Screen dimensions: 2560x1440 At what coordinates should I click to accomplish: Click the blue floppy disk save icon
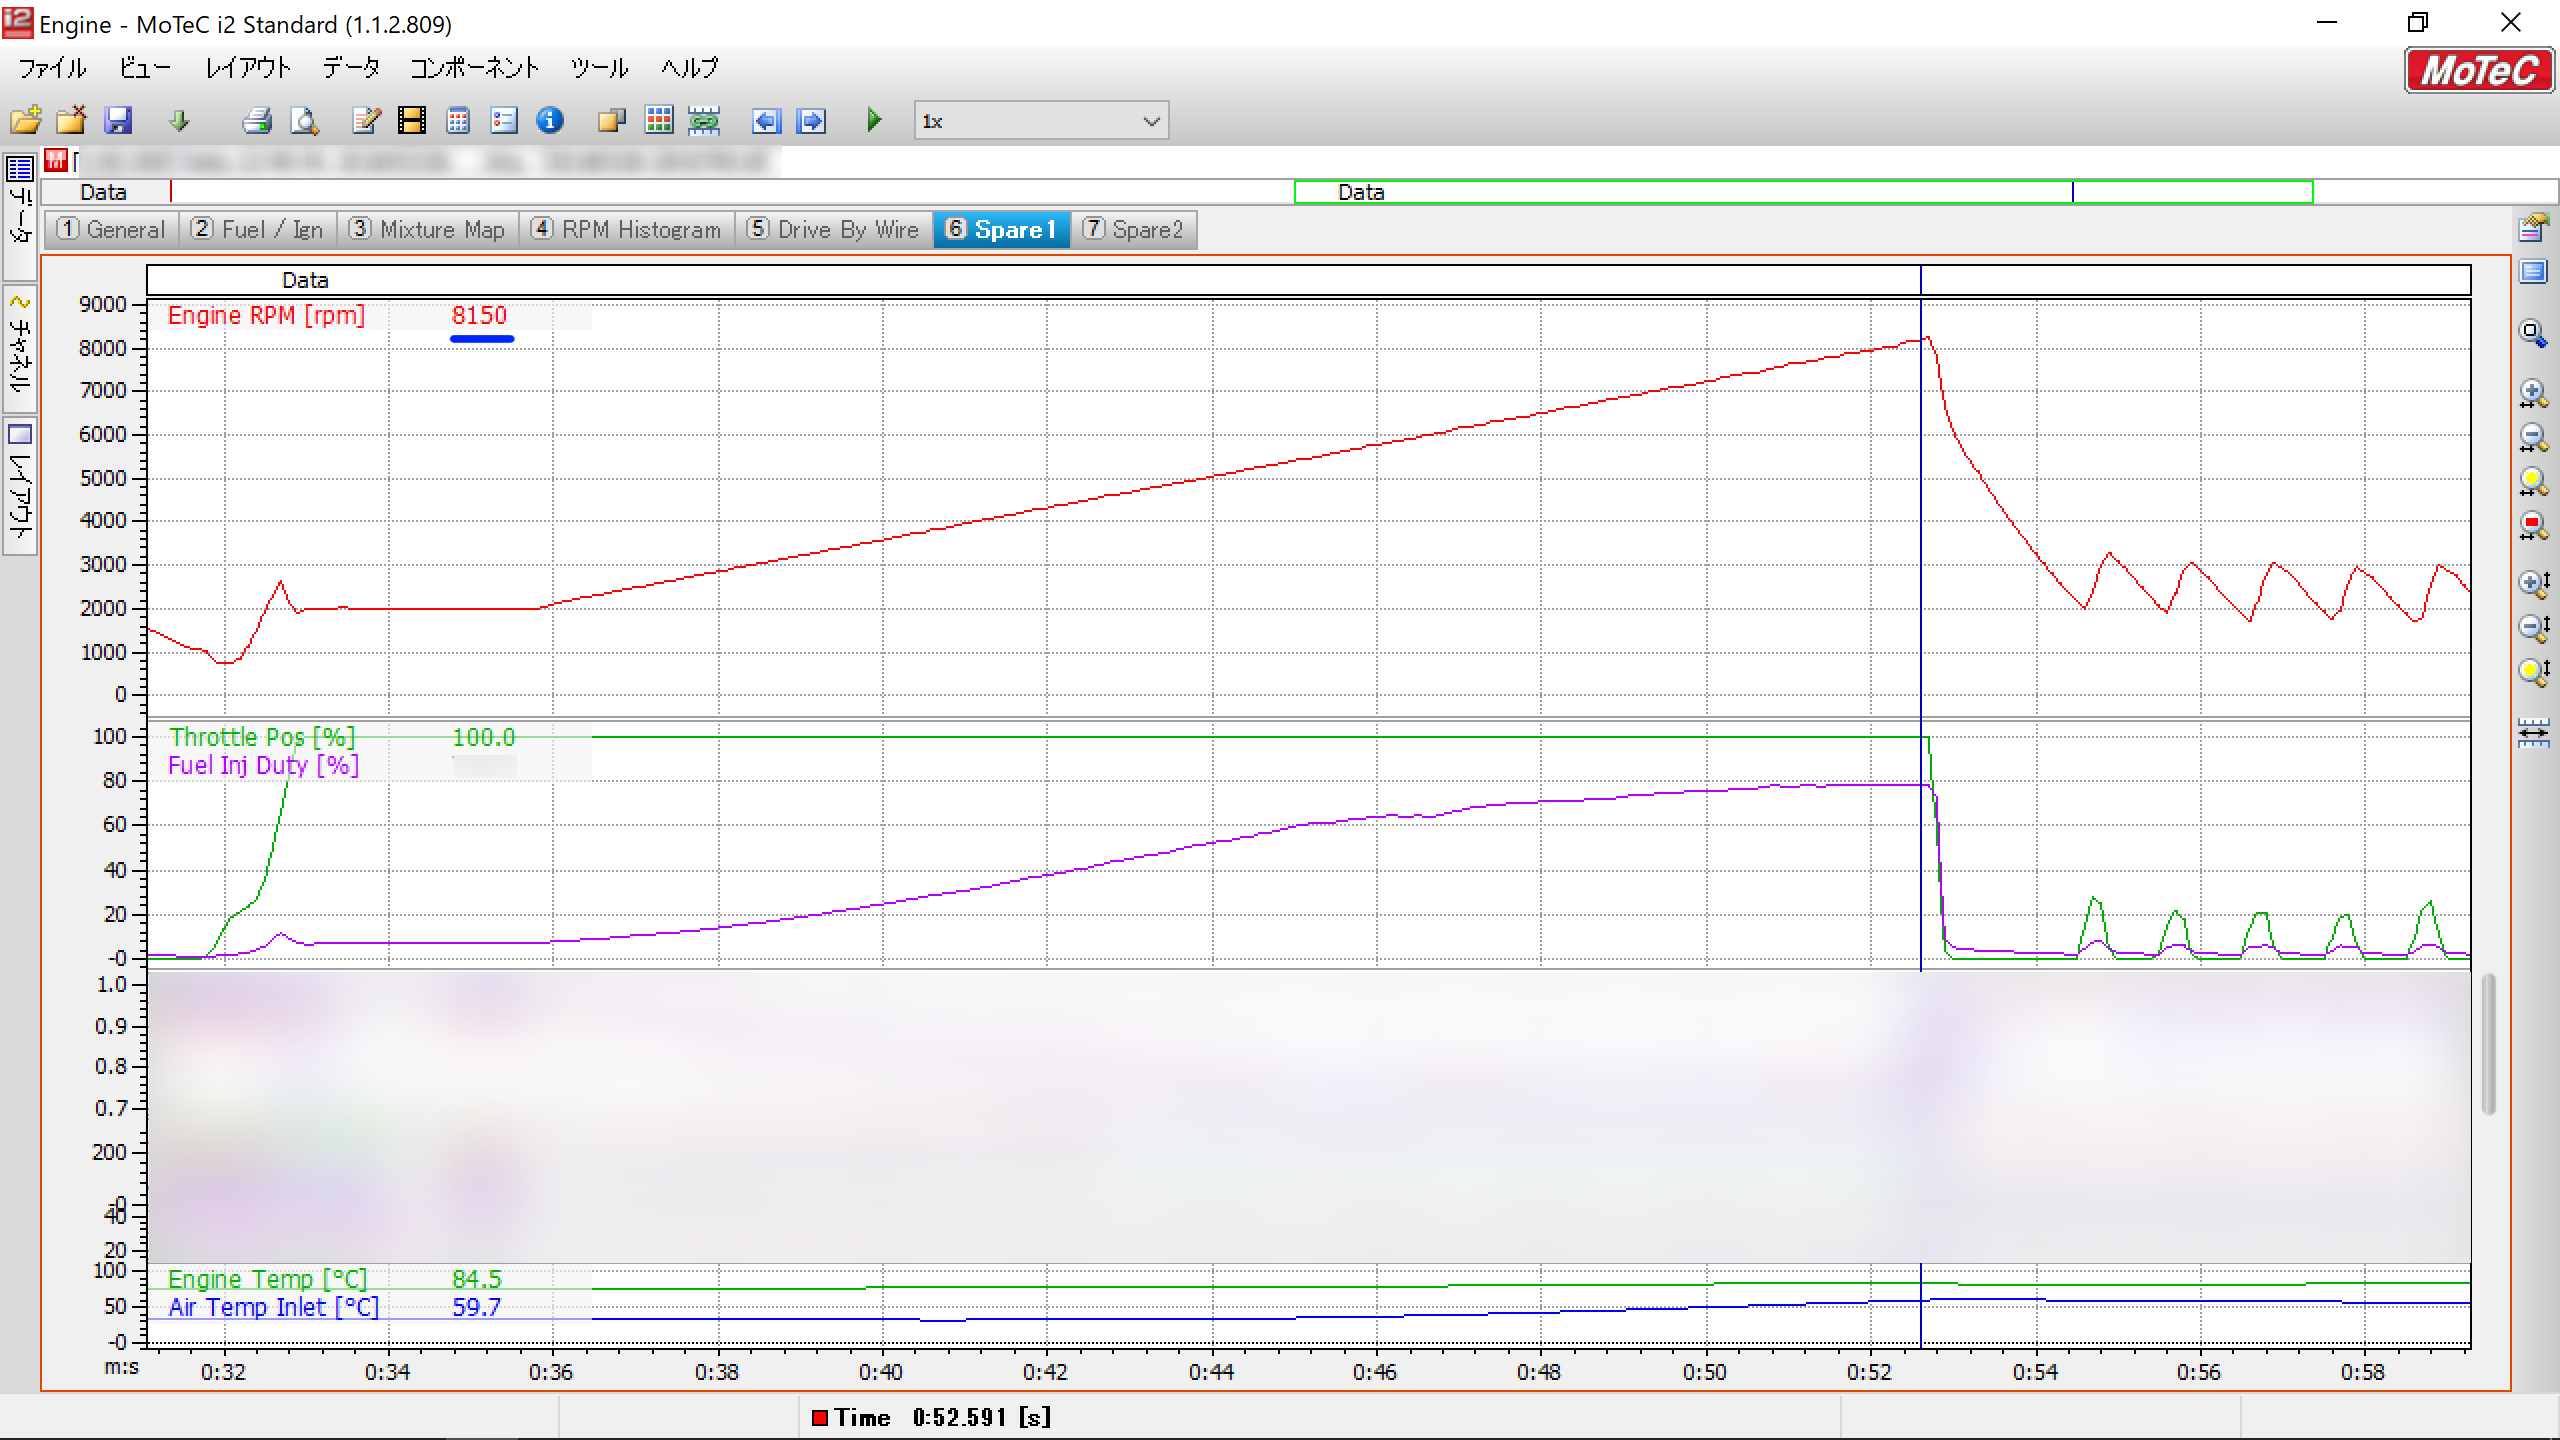click(118, 121)
